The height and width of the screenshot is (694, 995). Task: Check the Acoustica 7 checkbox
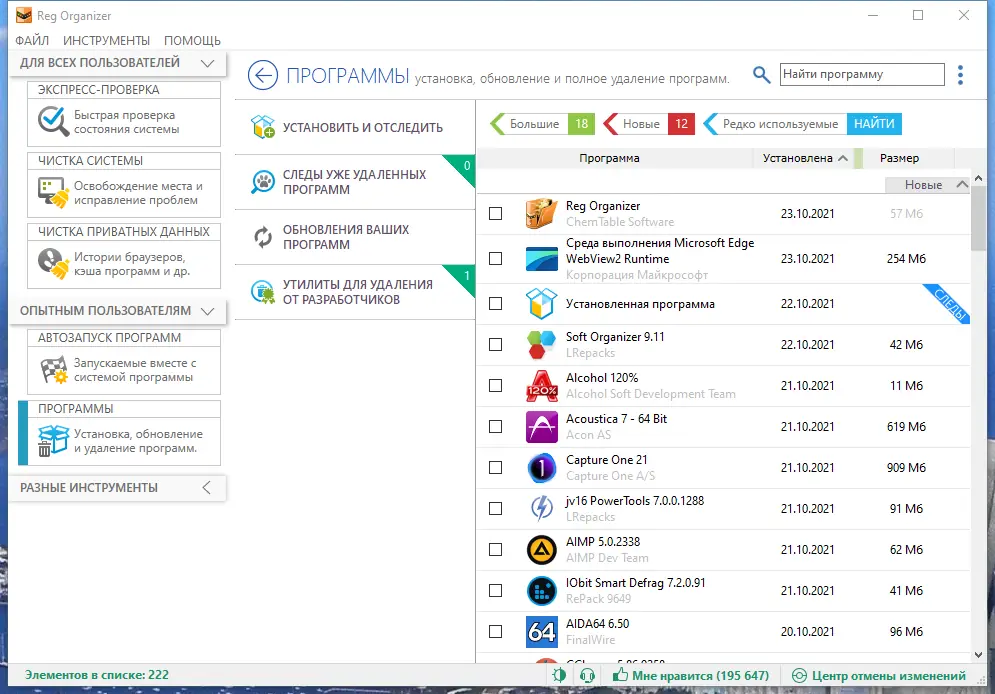point(496,426)
